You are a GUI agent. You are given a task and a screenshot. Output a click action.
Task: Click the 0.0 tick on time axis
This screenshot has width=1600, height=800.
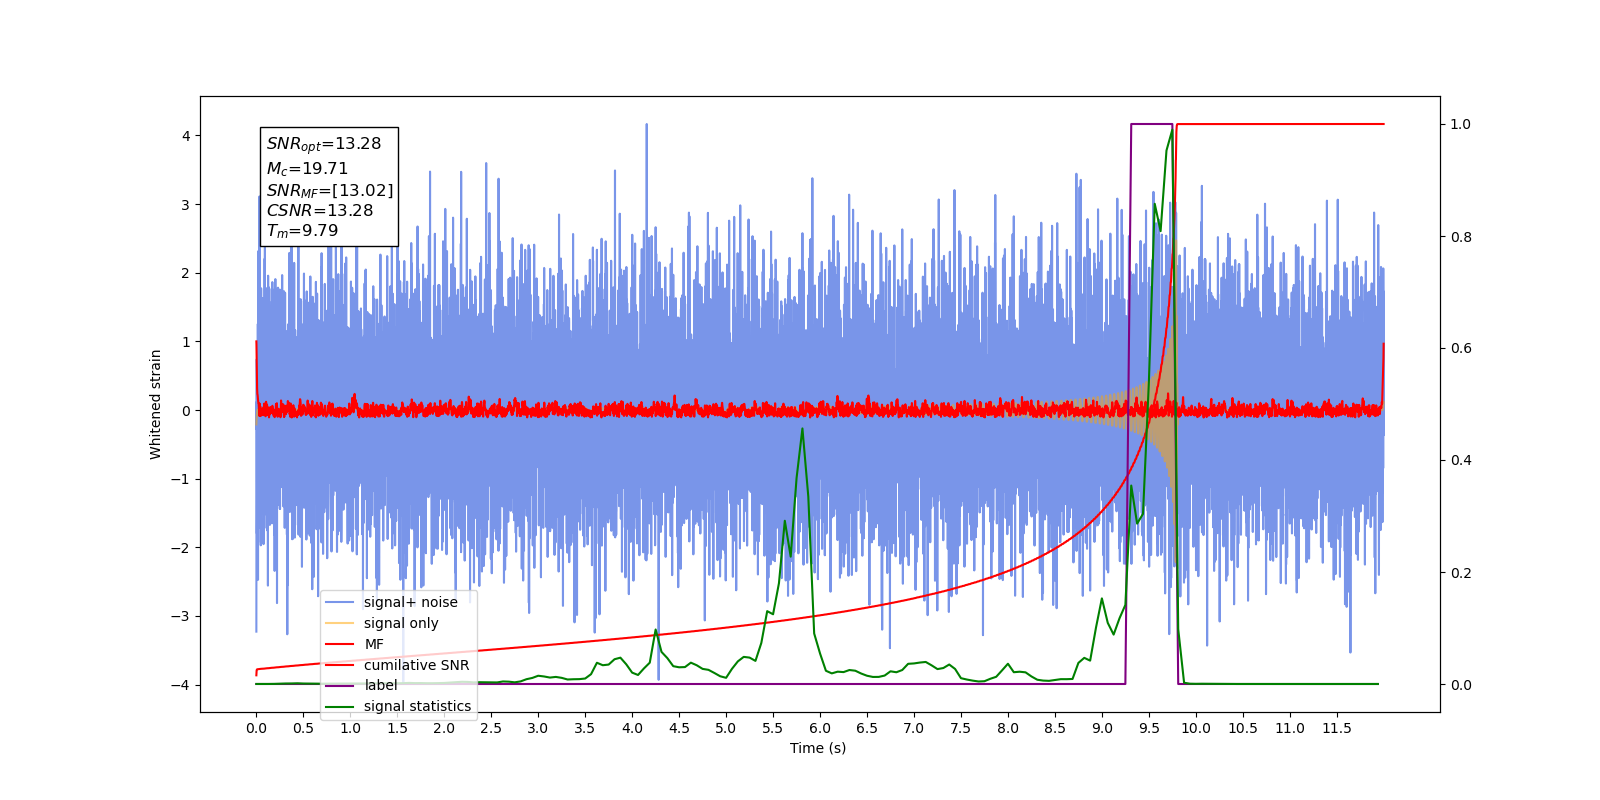tap(256, 728)
